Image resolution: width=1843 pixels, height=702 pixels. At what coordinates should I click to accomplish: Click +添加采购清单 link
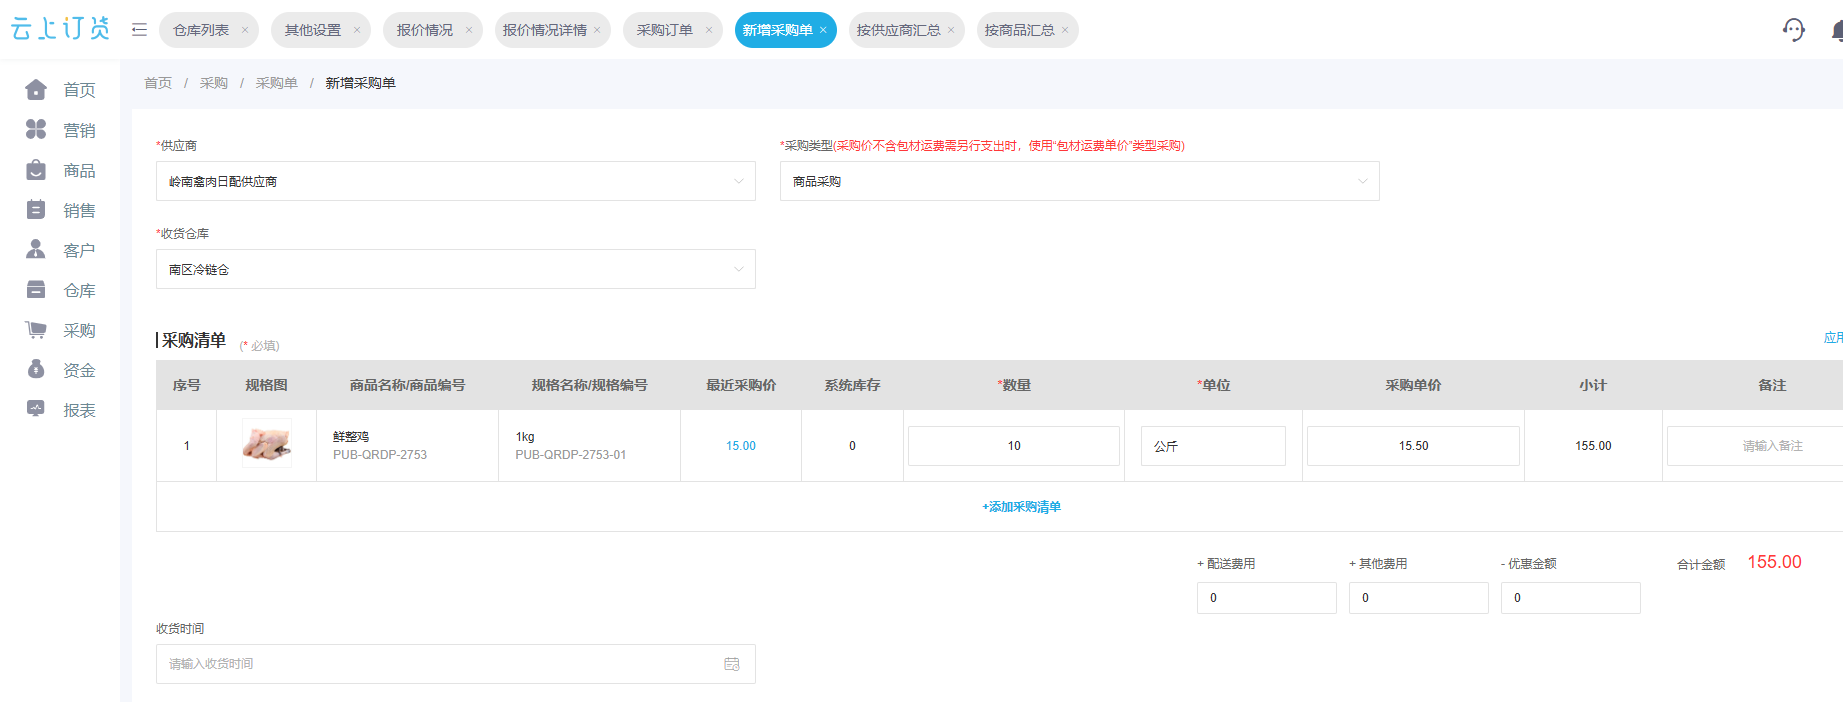[x=1021, y=507]
